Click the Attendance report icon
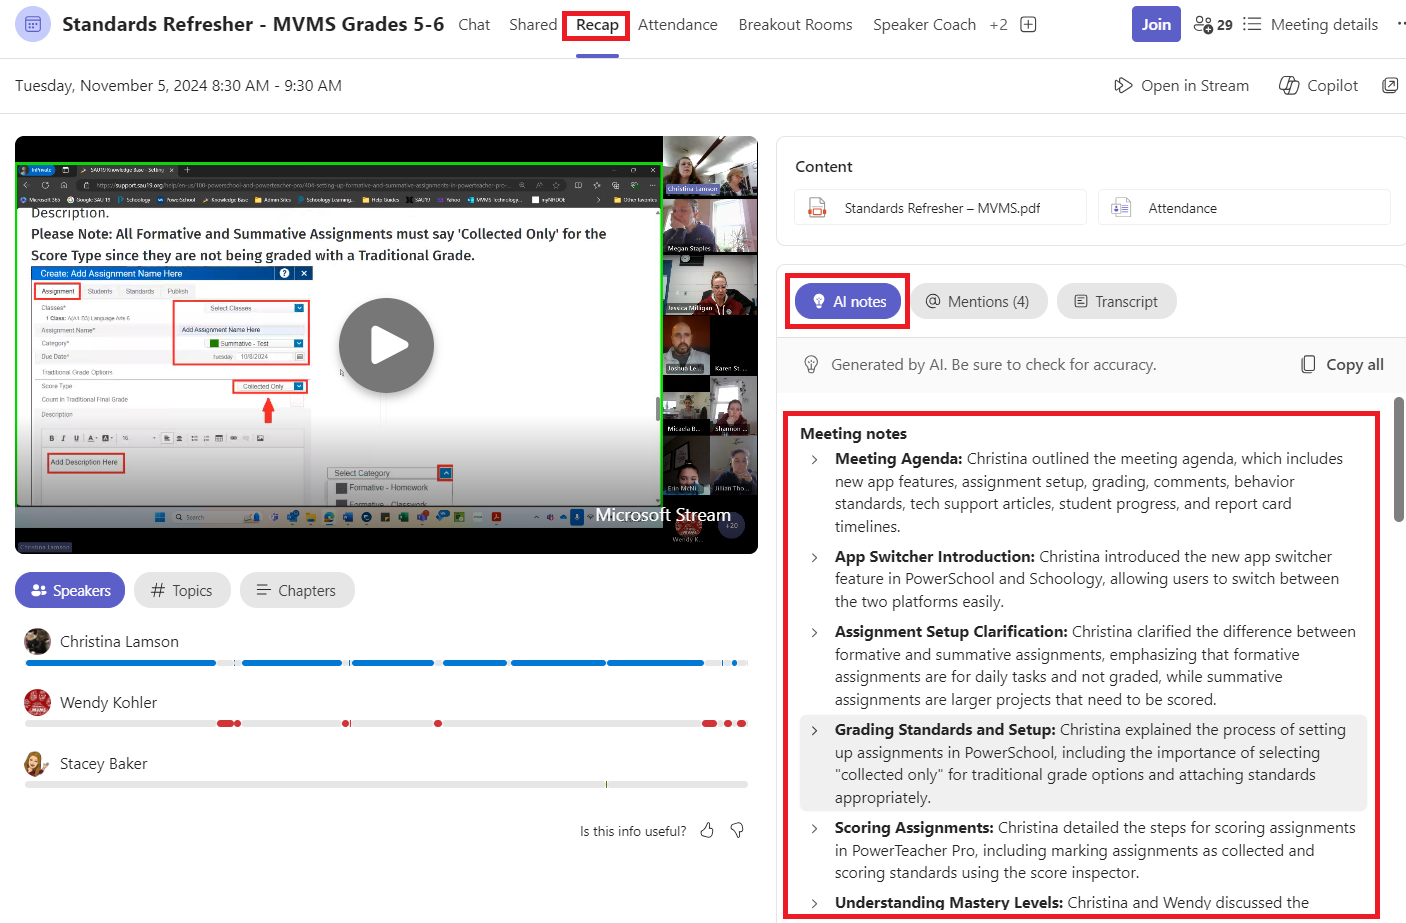This screenshot has width=1406, height=923. [x=1121, y=208]
